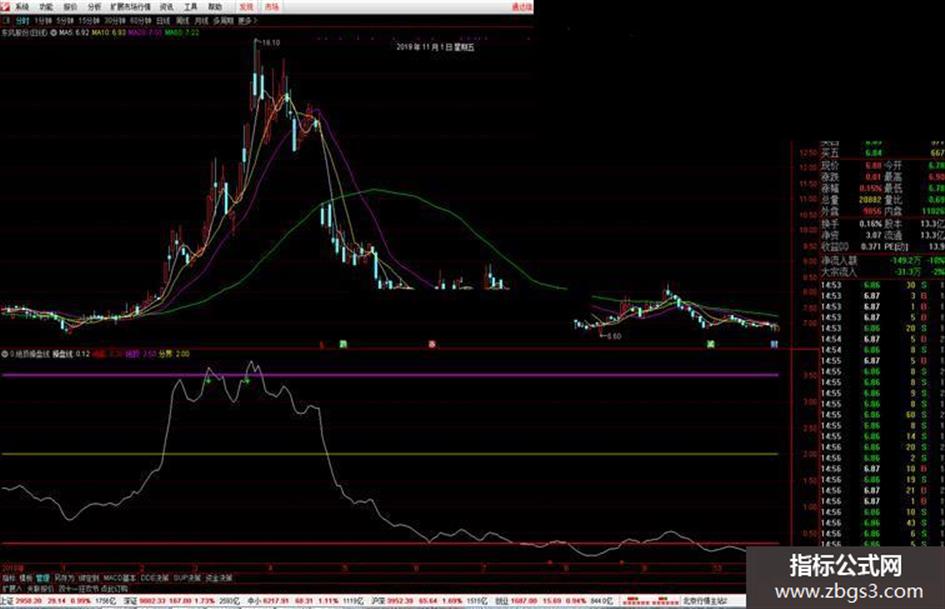Click the round icon beside the indicator name
The image size is (945, 609).
click(5, 354)
